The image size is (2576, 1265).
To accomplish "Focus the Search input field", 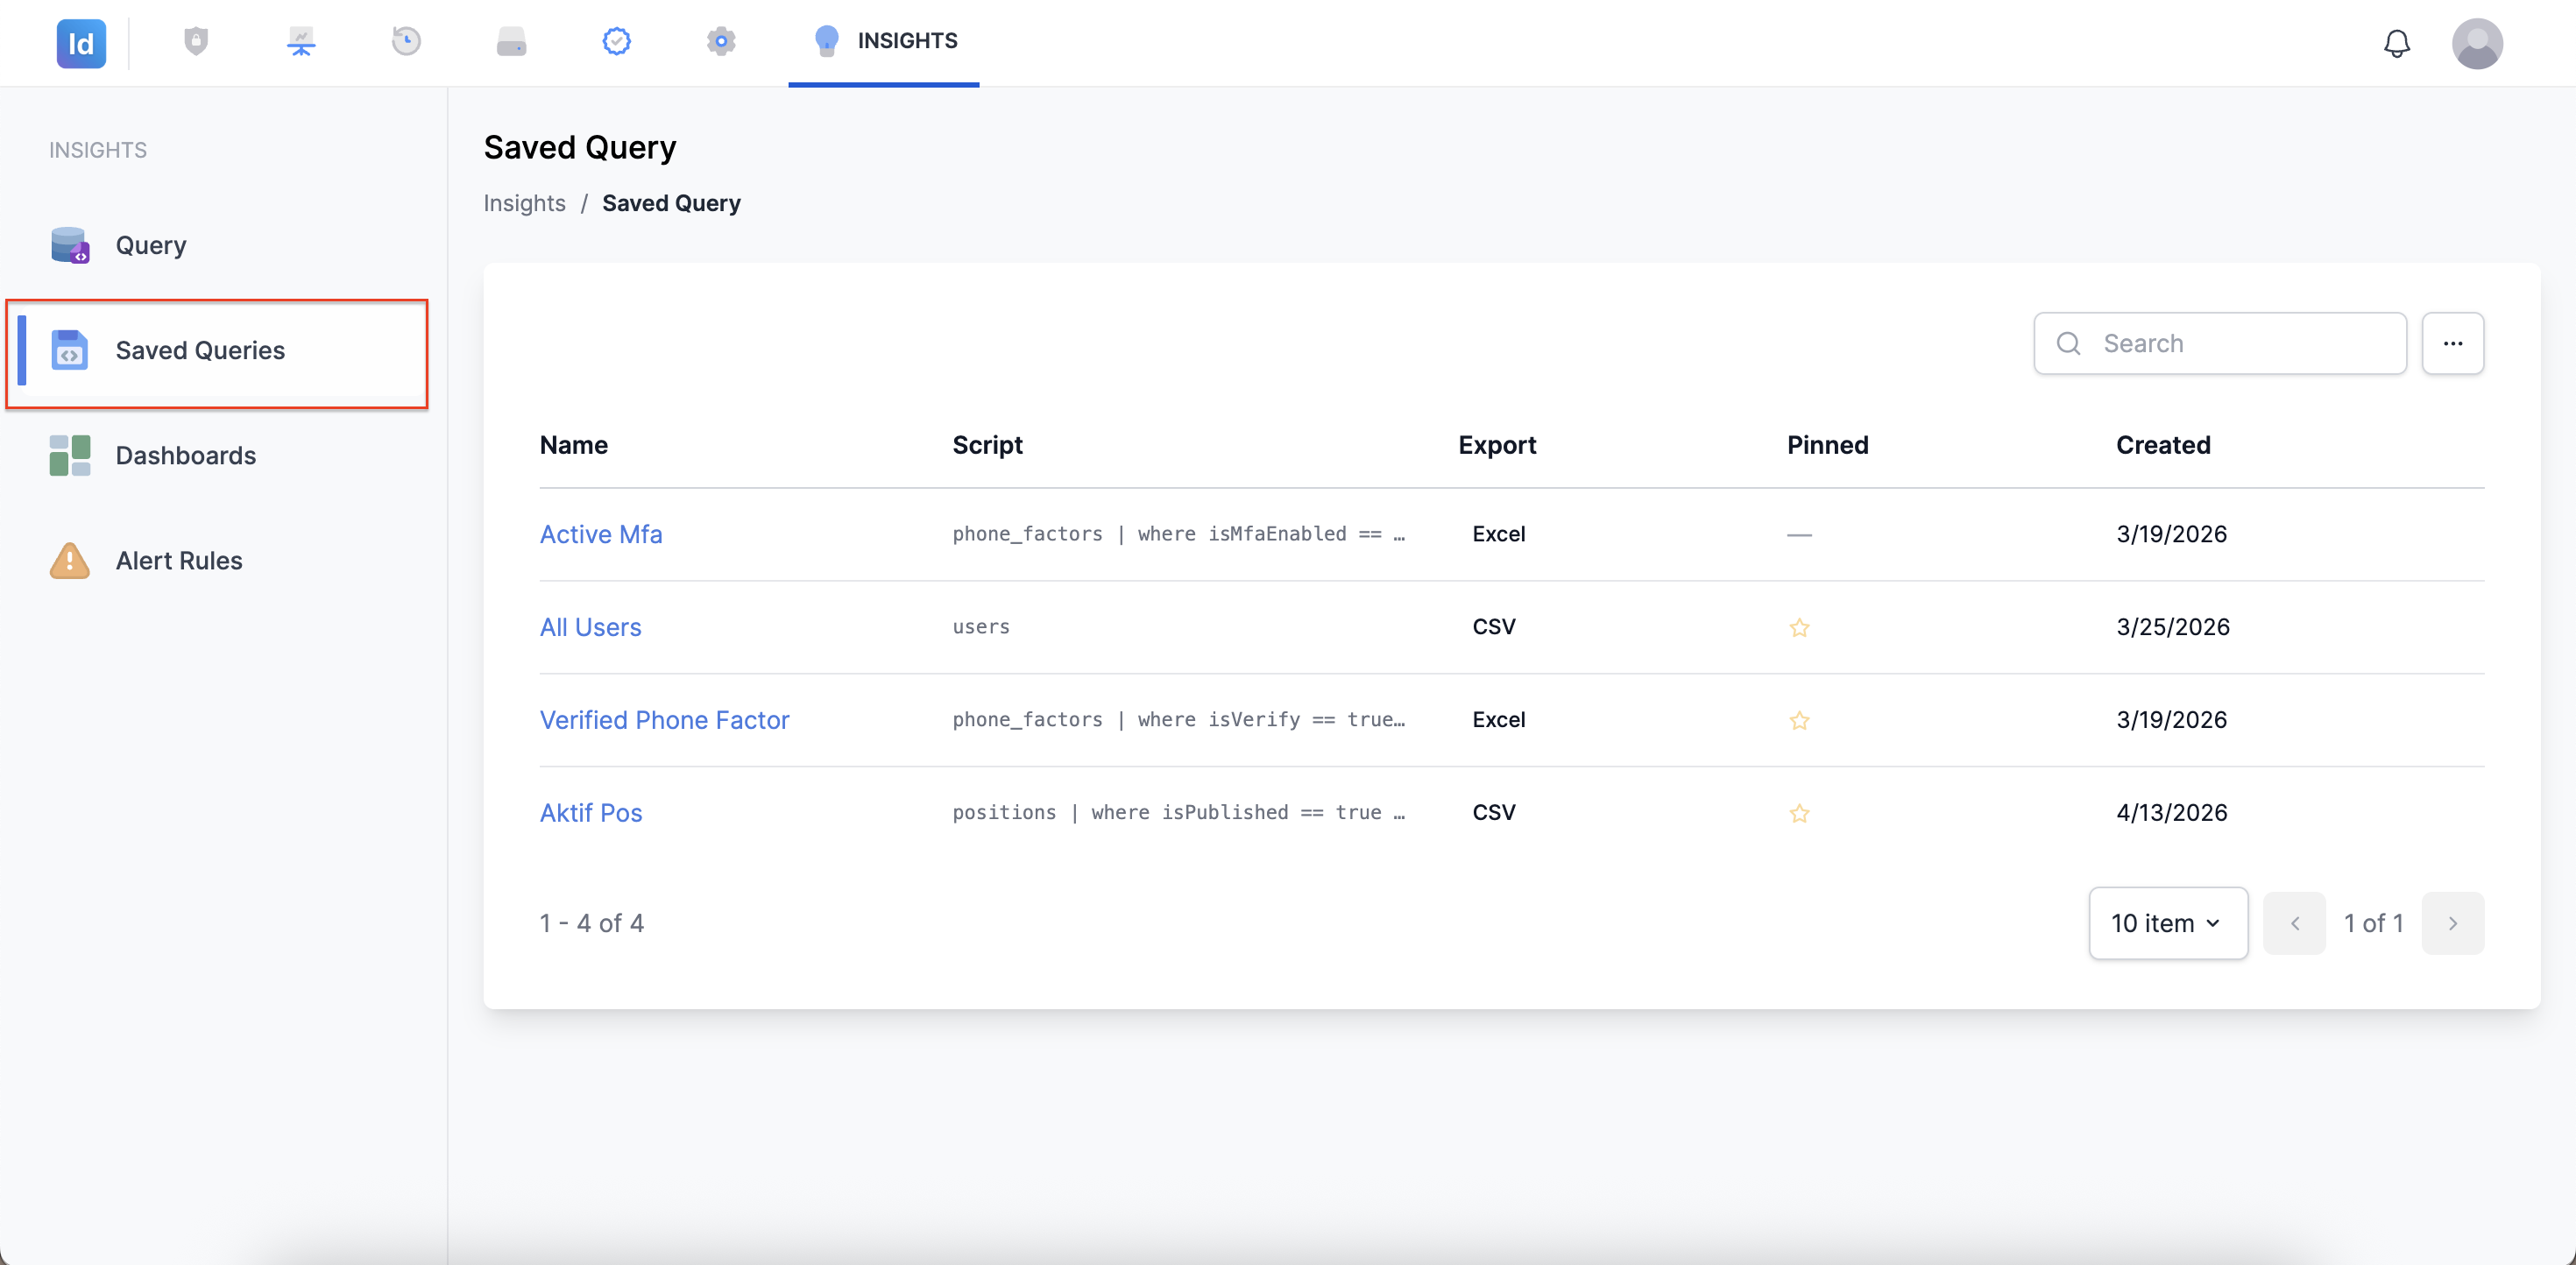I will point(2220,343).
